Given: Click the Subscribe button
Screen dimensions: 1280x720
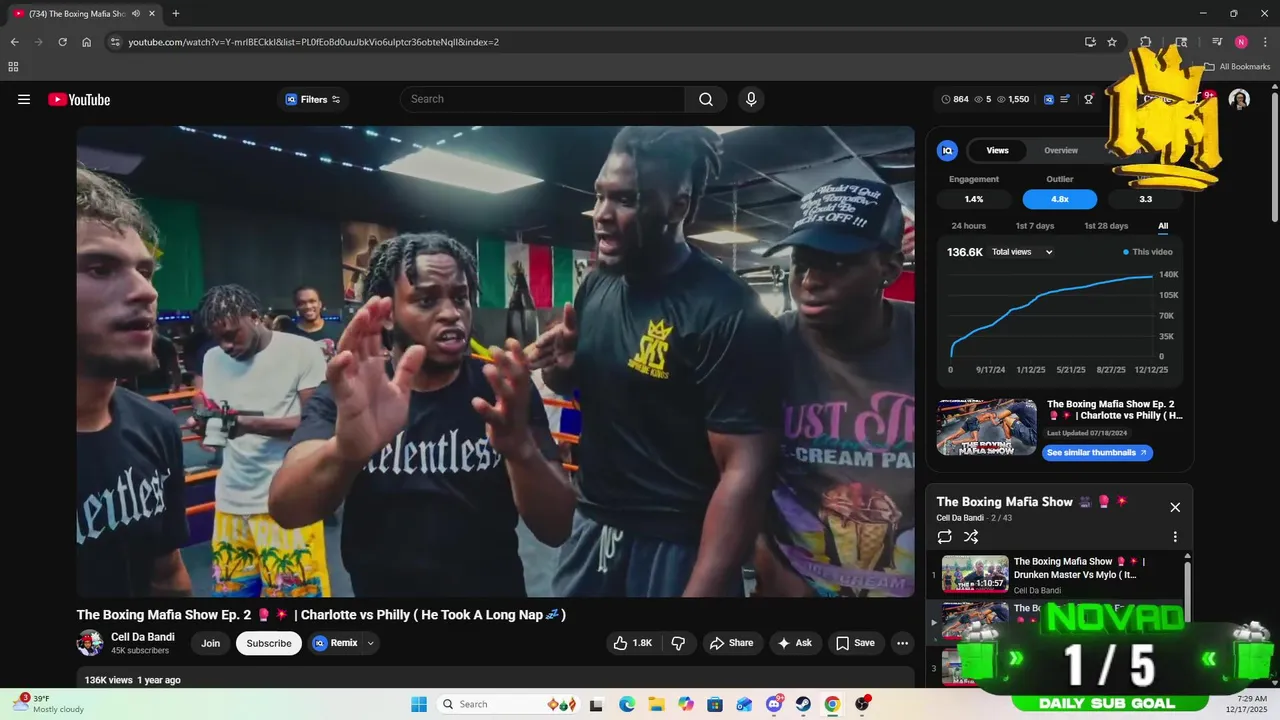Looking at the screenshot, I should (269, 643).
